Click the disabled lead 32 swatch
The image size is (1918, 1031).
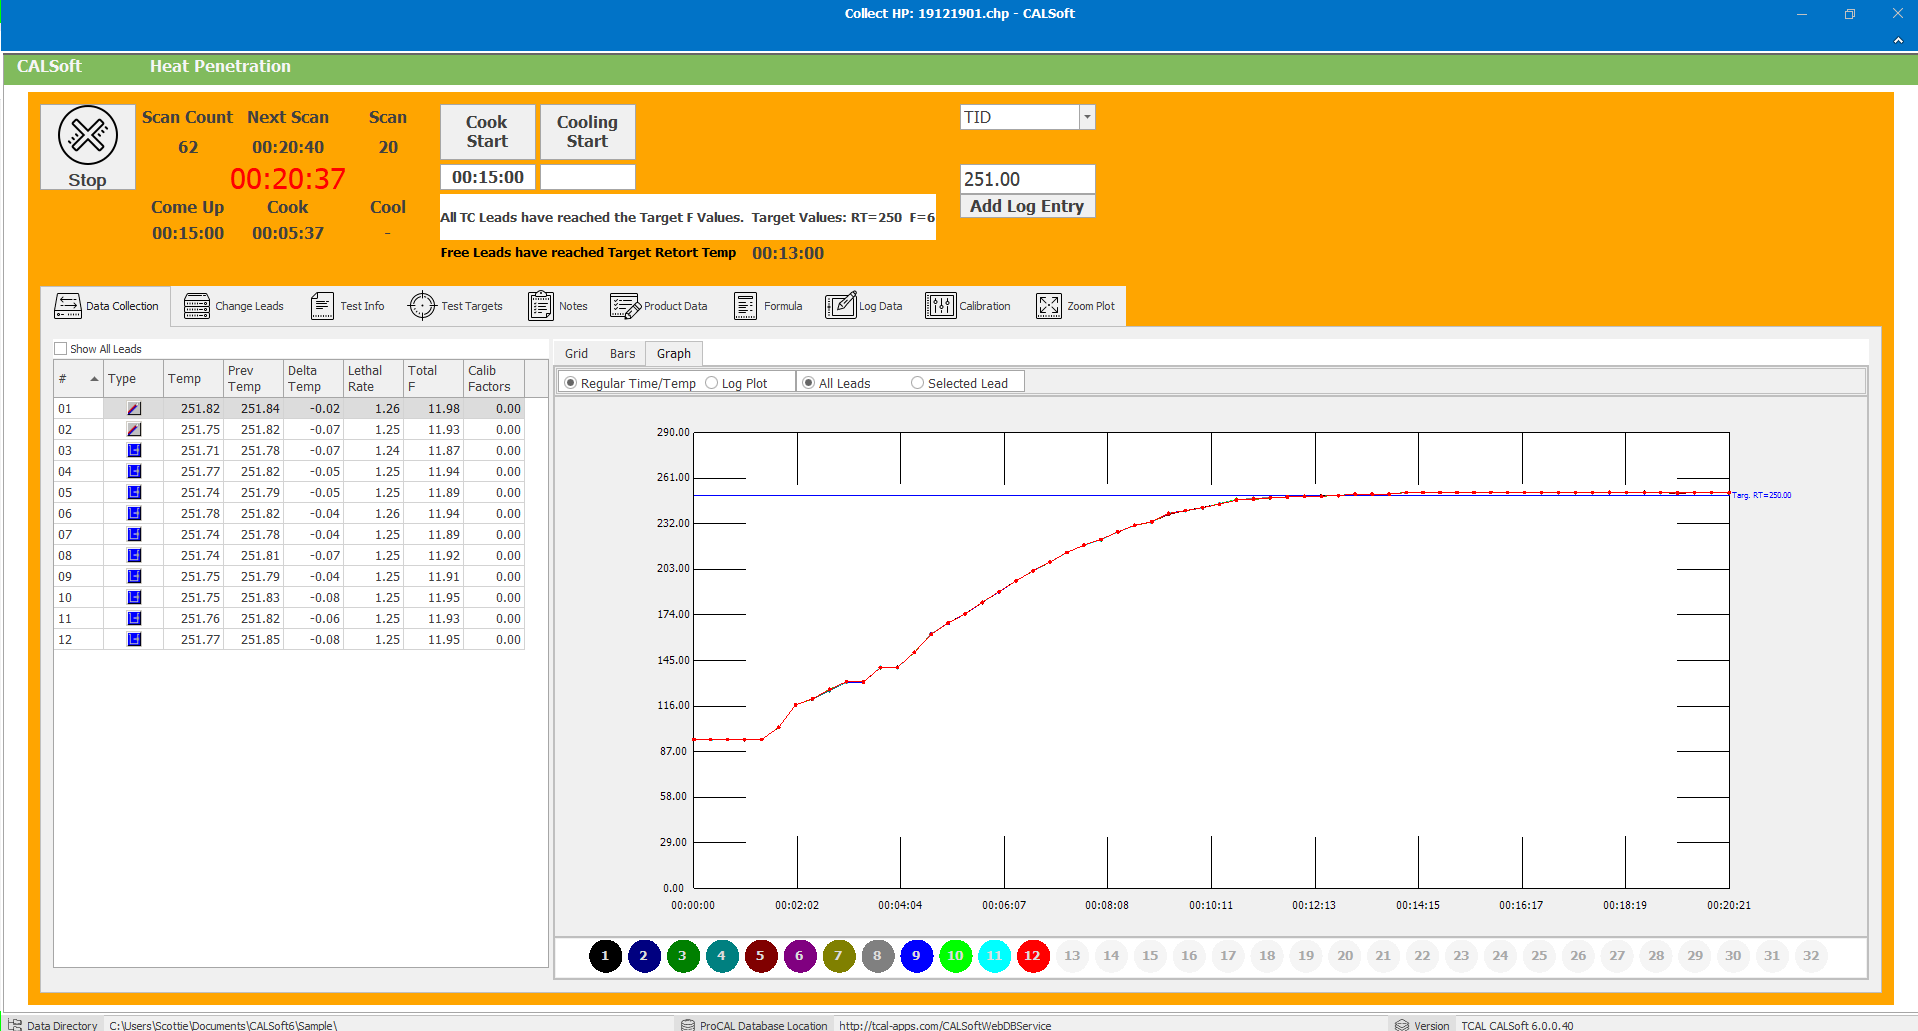point(1811,956)
